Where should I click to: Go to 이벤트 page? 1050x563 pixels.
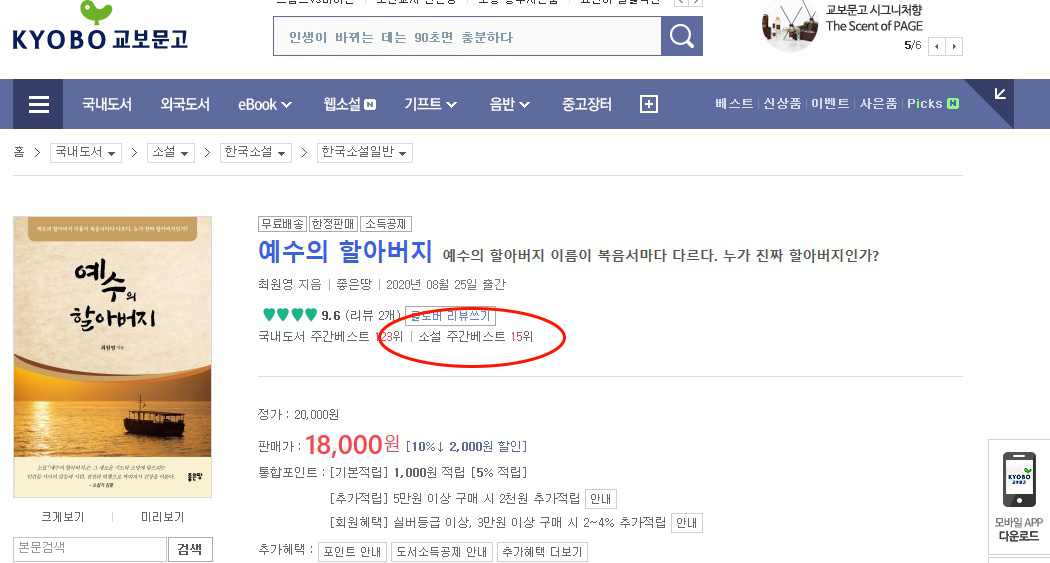(830, 104)
